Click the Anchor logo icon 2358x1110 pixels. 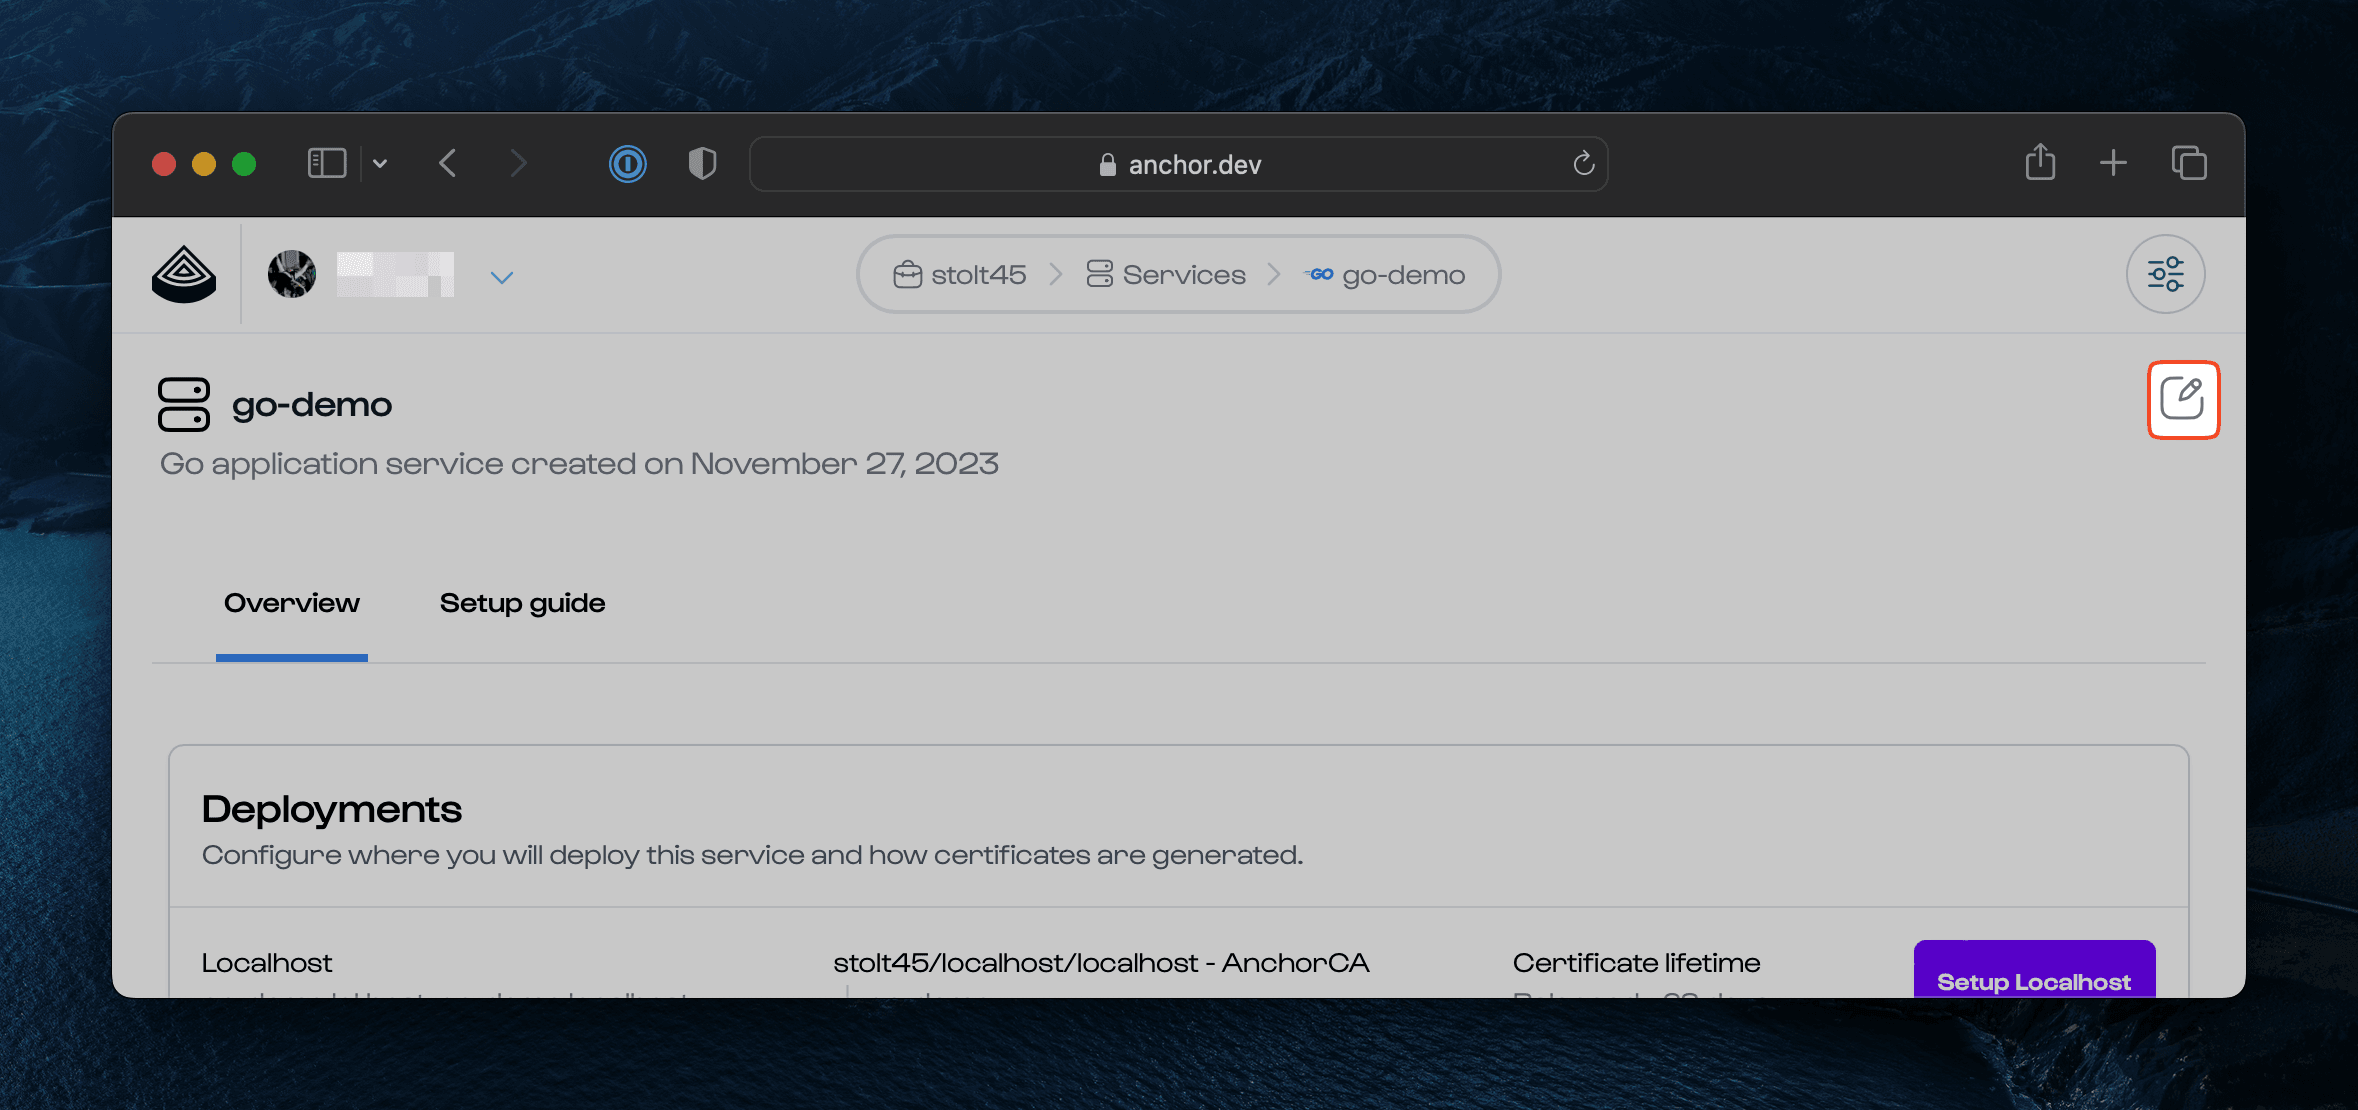click(184, 274)
